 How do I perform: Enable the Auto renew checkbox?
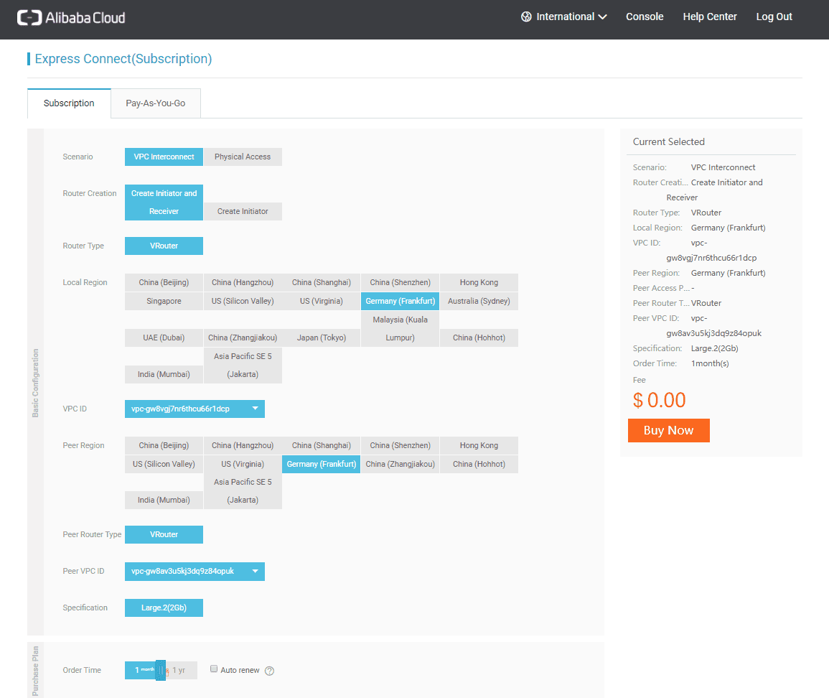[214, 669]
